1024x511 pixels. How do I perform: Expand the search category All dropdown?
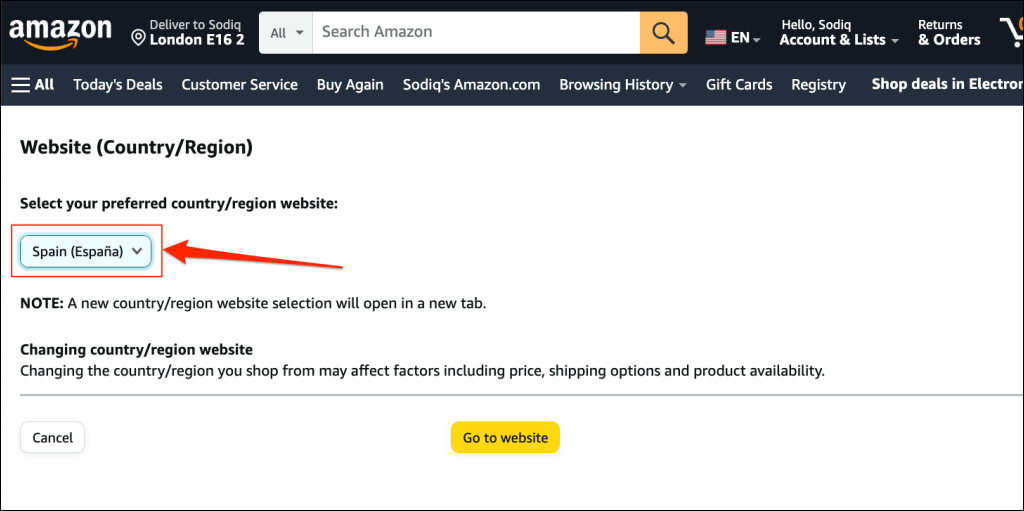pos(285,33)
